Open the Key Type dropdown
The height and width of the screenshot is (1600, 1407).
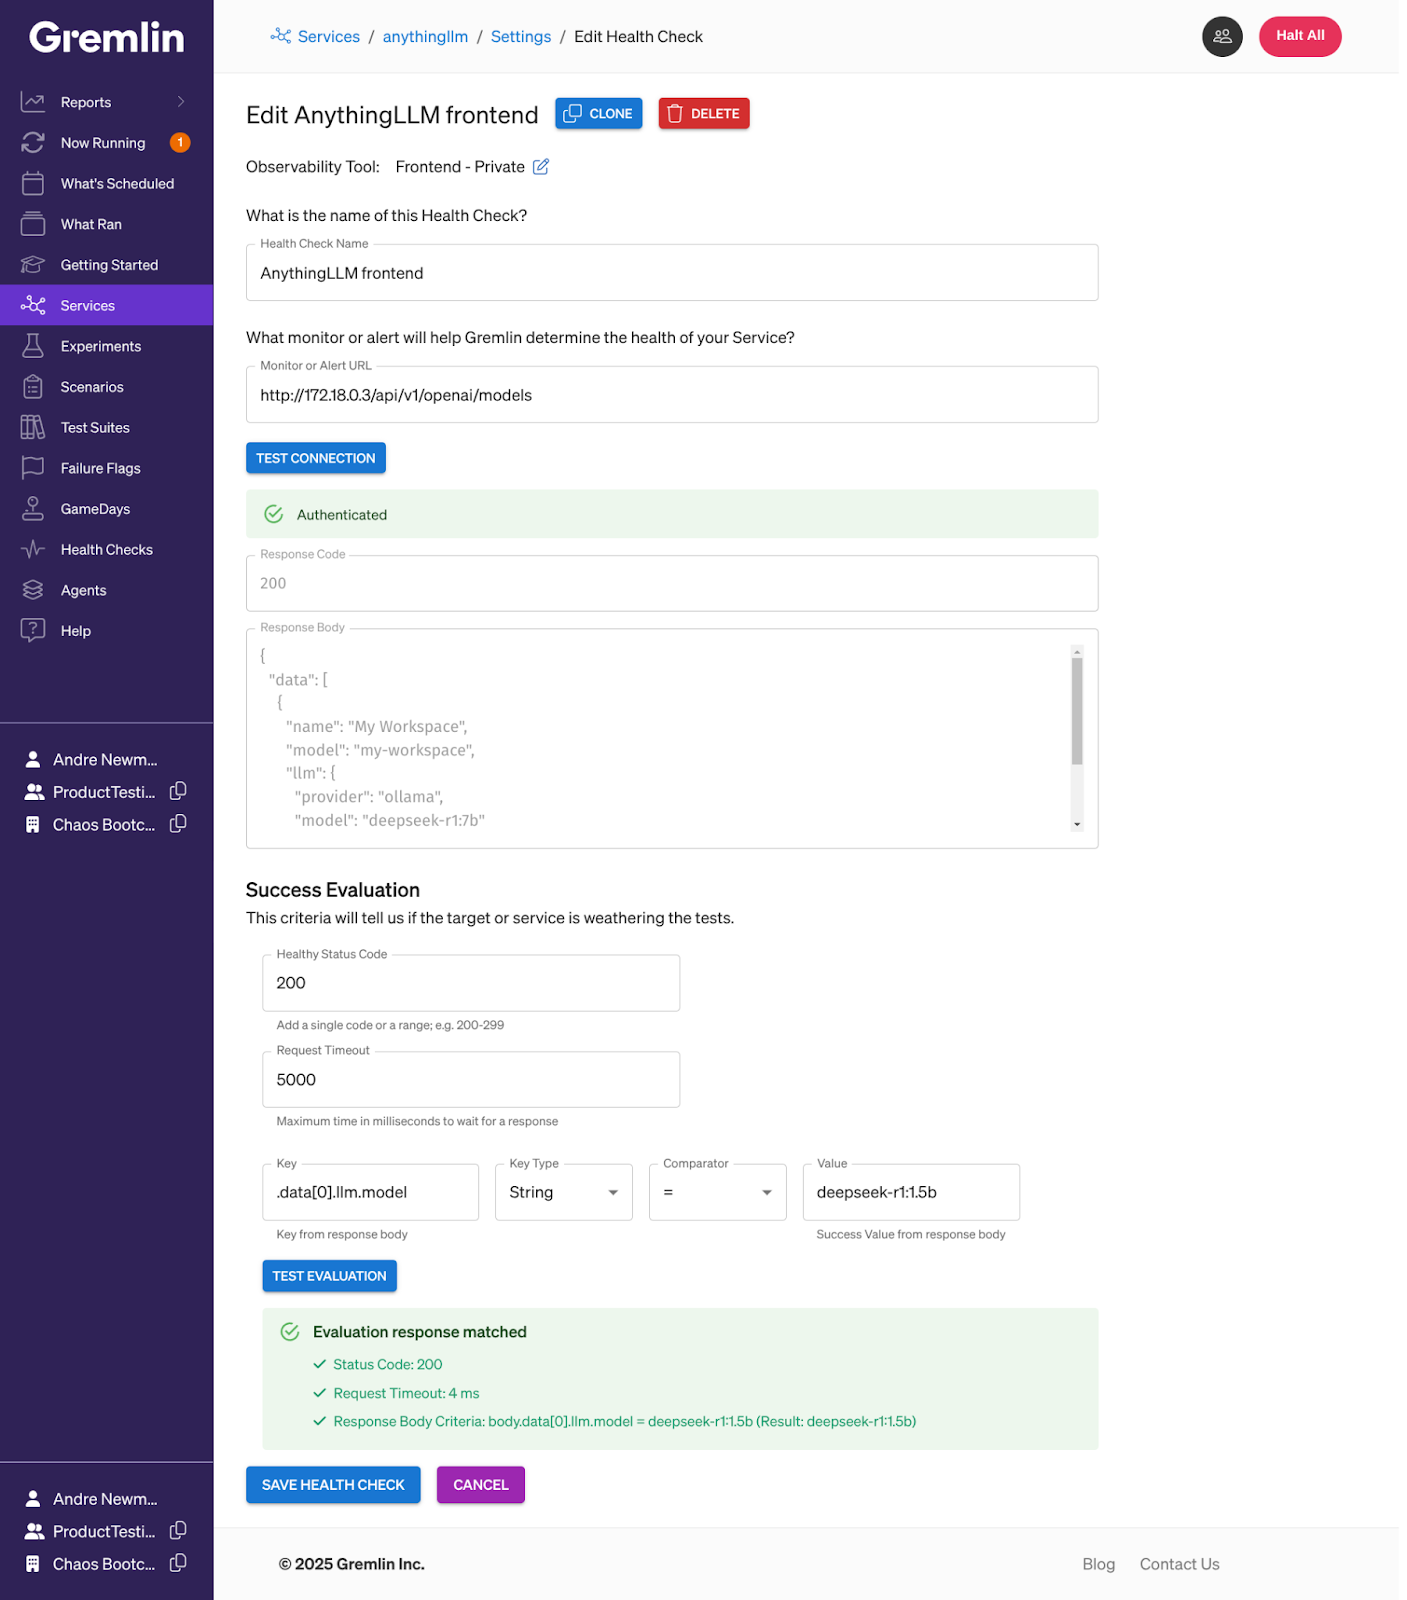point(564,1192)
